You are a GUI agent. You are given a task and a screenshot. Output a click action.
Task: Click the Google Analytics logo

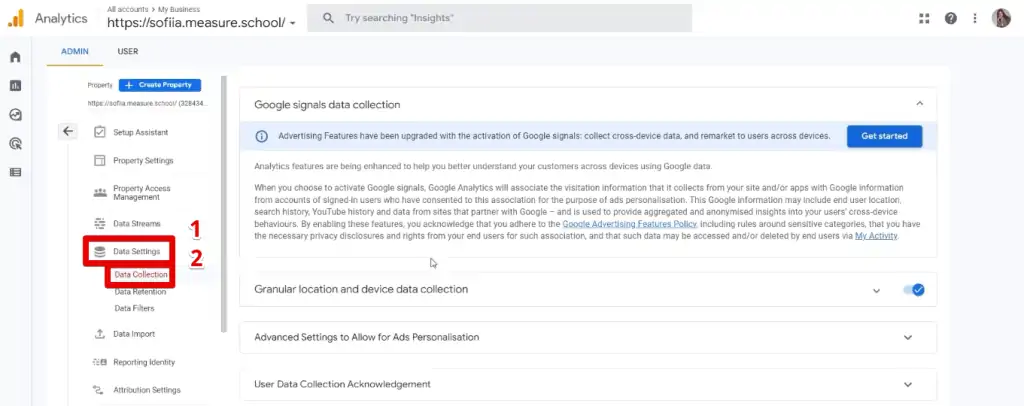(16, 18)
